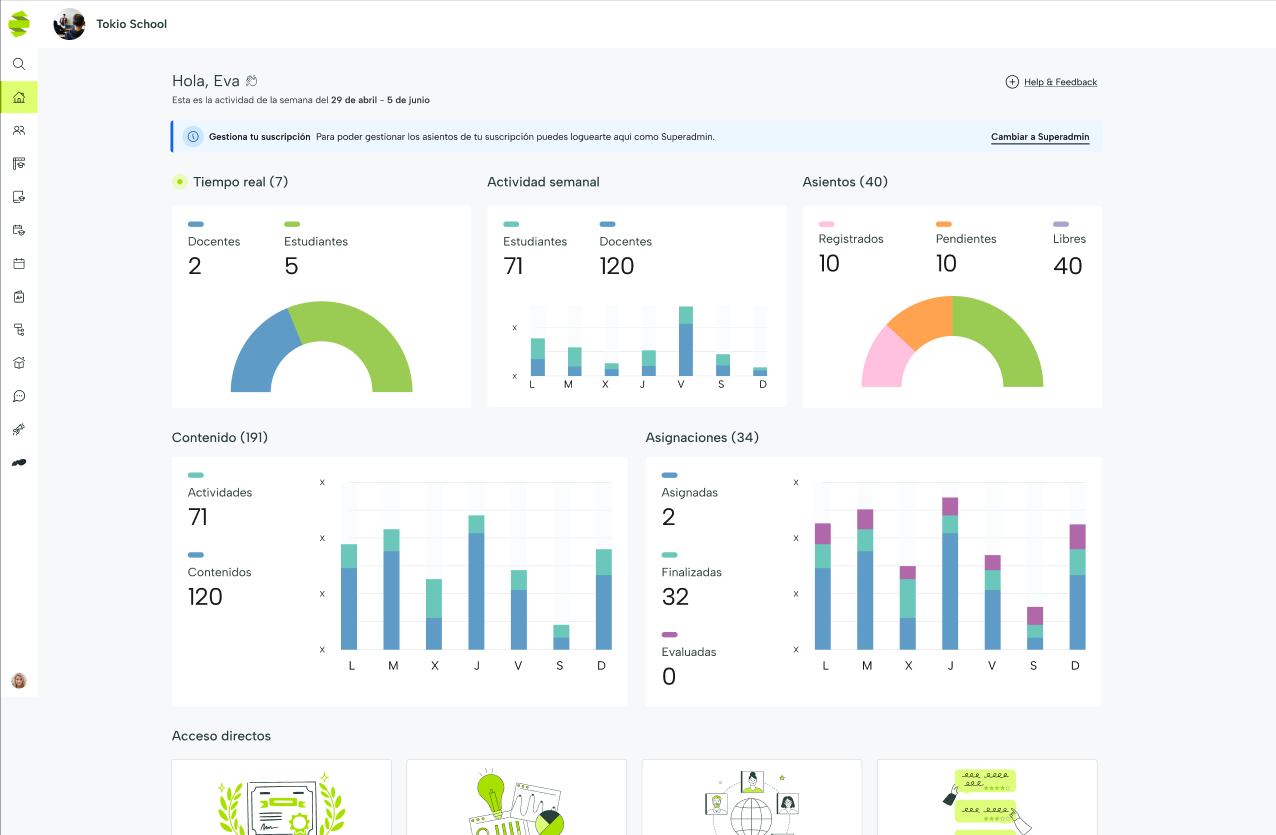Click the mustache icon in sidebar
1276x835 pixels.
point(19,462)
